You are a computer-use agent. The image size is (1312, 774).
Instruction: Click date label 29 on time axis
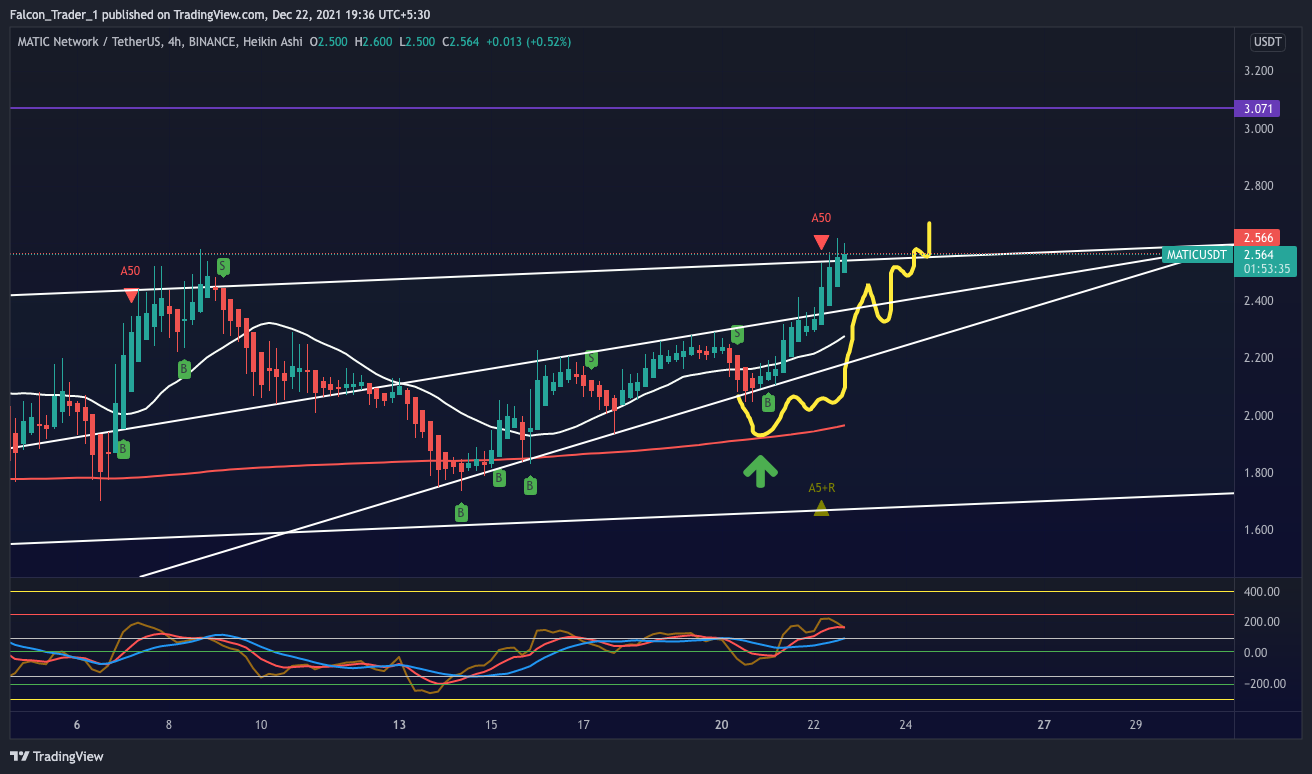point(1136,725)
